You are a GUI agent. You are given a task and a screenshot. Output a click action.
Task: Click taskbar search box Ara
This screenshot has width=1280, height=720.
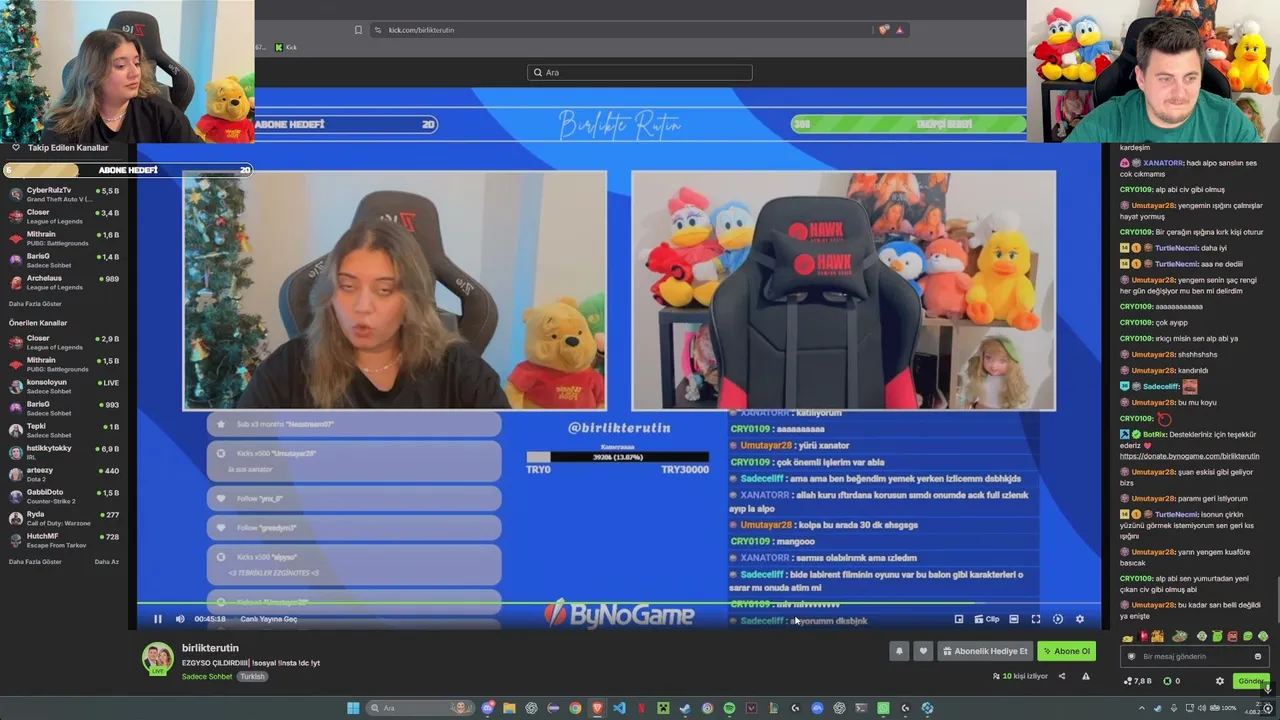[x=421, y=708]
